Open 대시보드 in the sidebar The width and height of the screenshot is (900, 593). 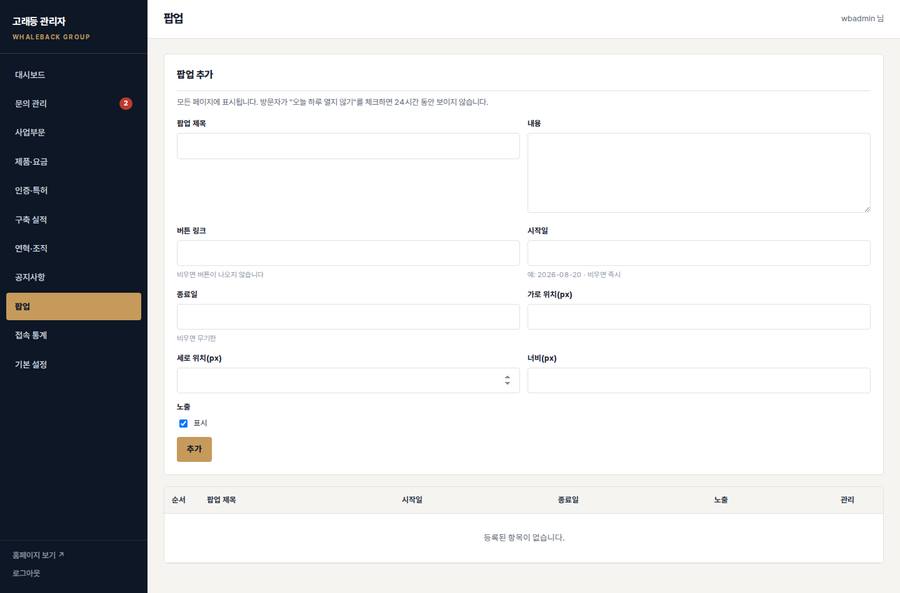(73, 75)
